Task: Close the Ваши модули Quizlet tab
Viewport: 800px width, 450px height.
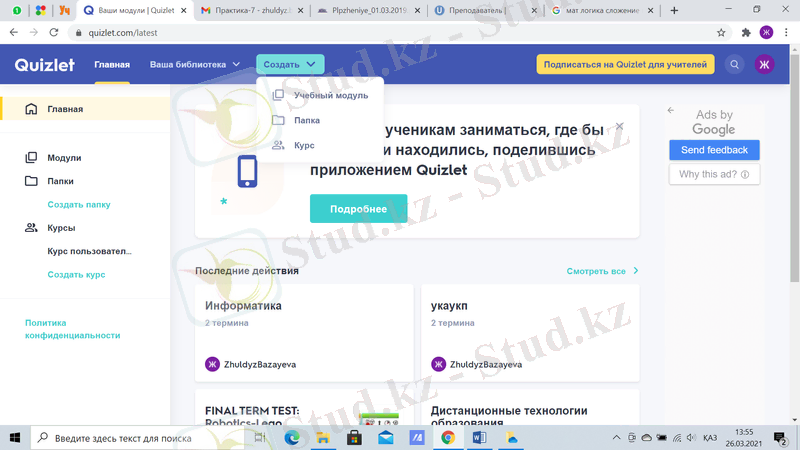Action: tap(184, 10)
